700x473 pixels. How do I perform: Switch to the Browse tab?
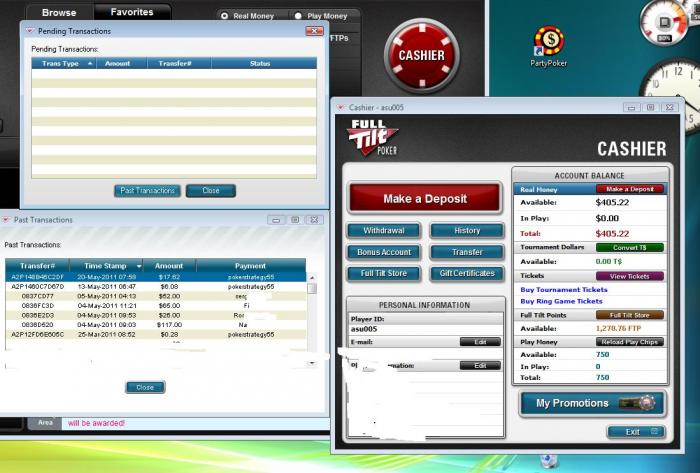[59, 12]
